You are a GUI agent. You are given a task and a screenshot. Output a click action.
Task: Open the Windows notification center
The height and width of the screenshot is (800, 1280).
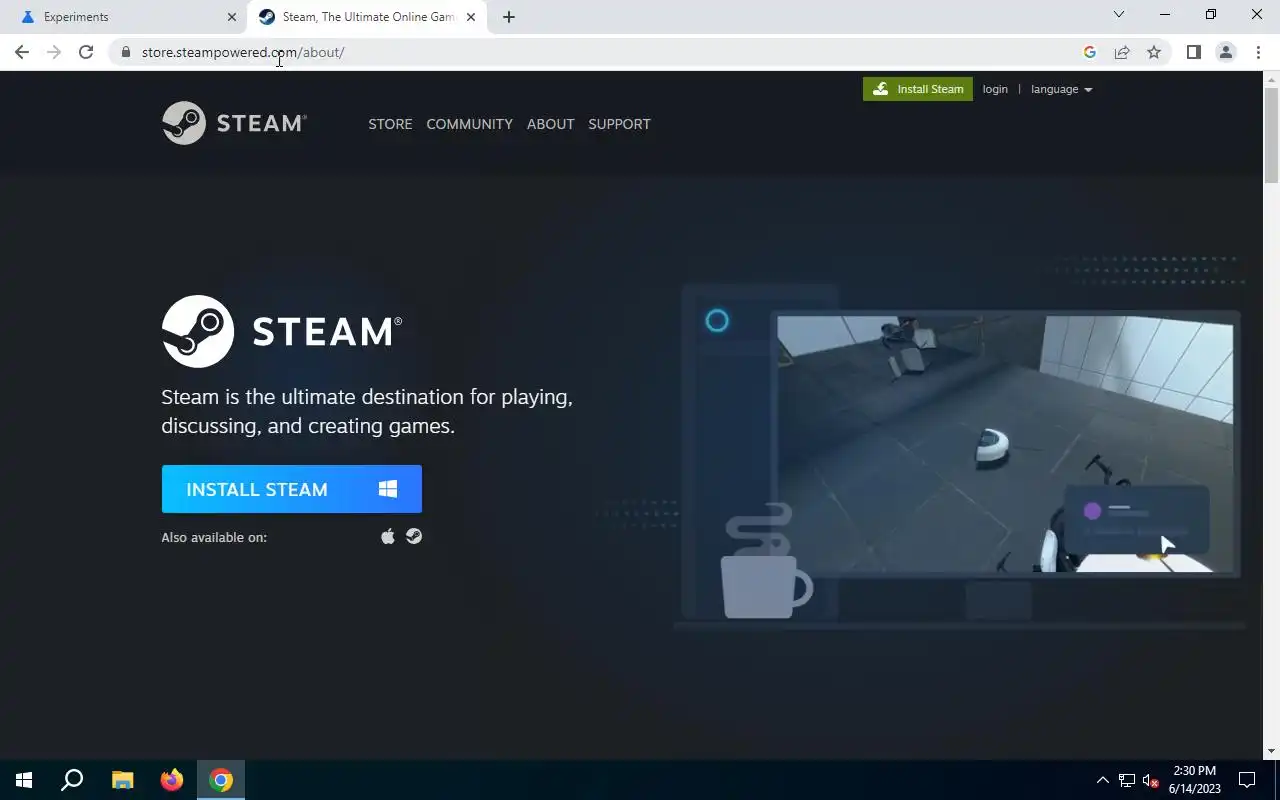pyautogui.click(x=1247, y=780)
